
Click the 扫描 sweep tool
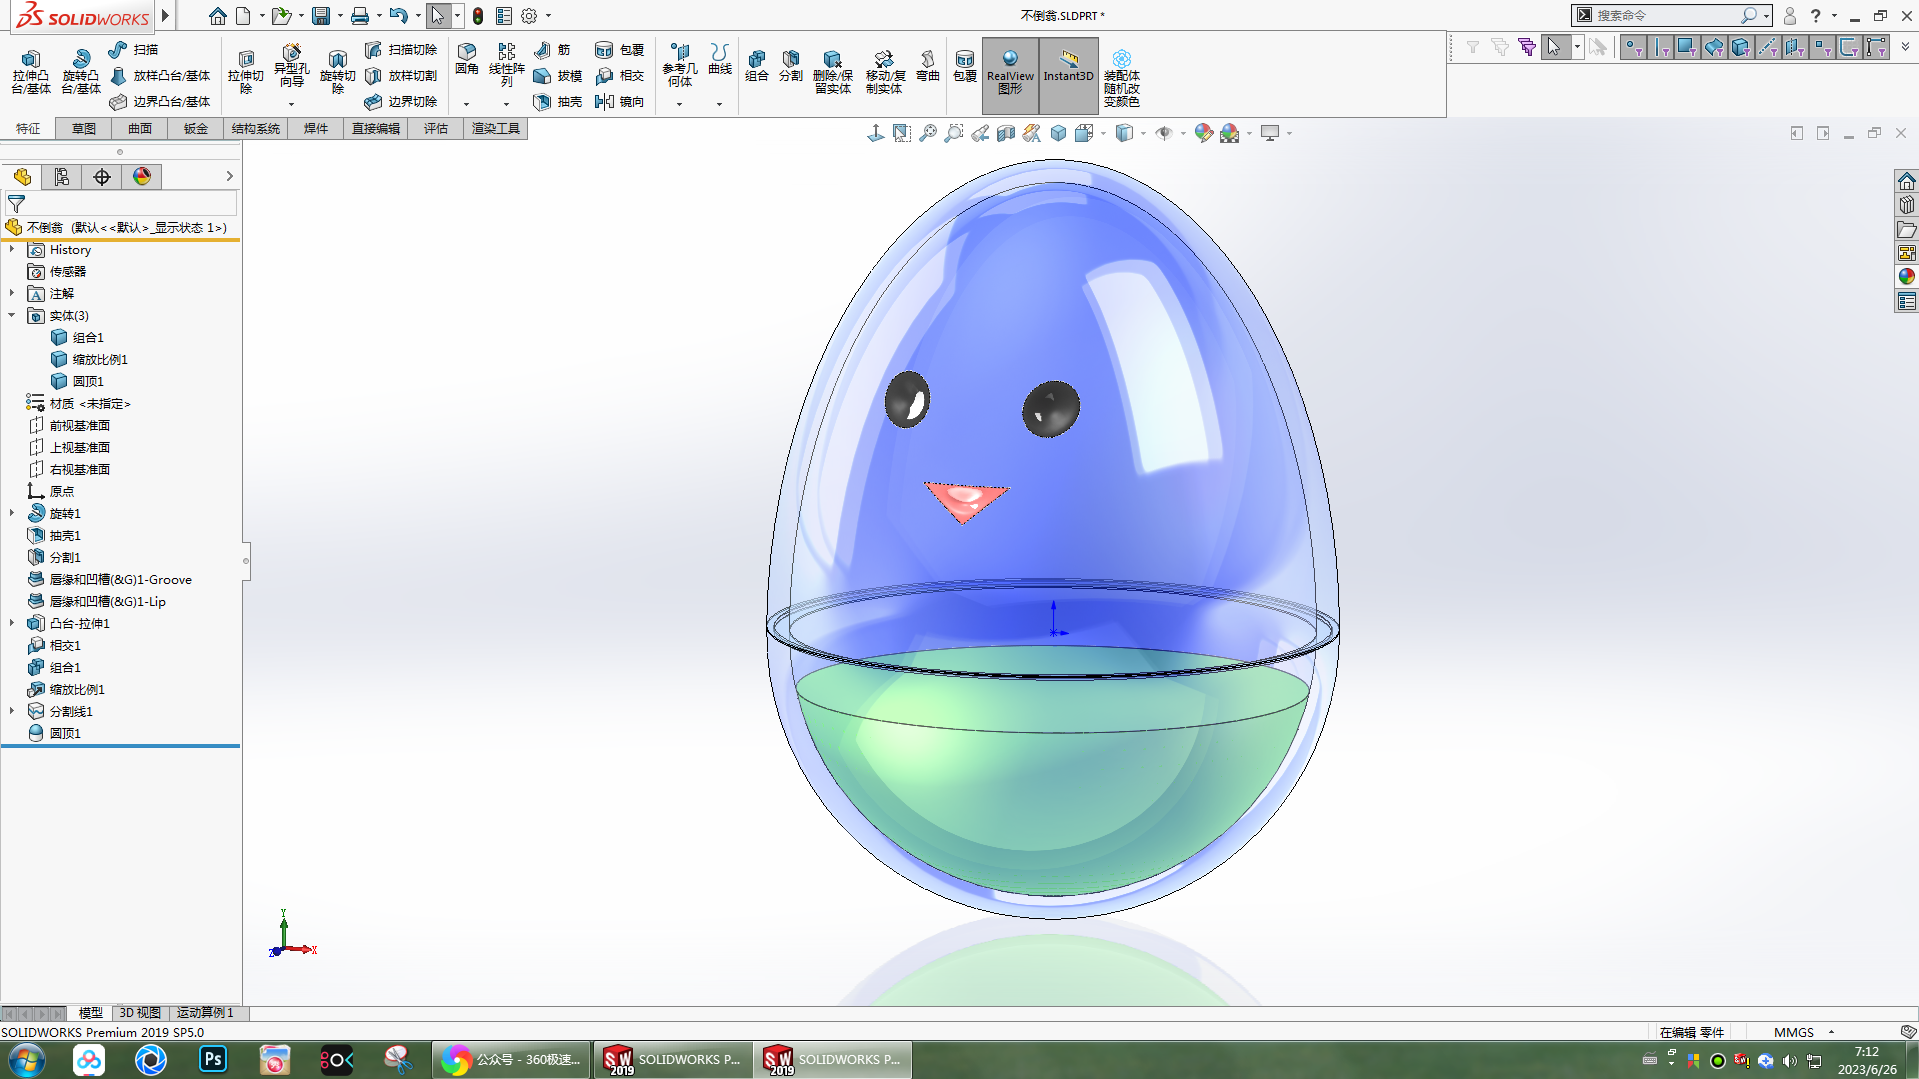pos(134,49)
